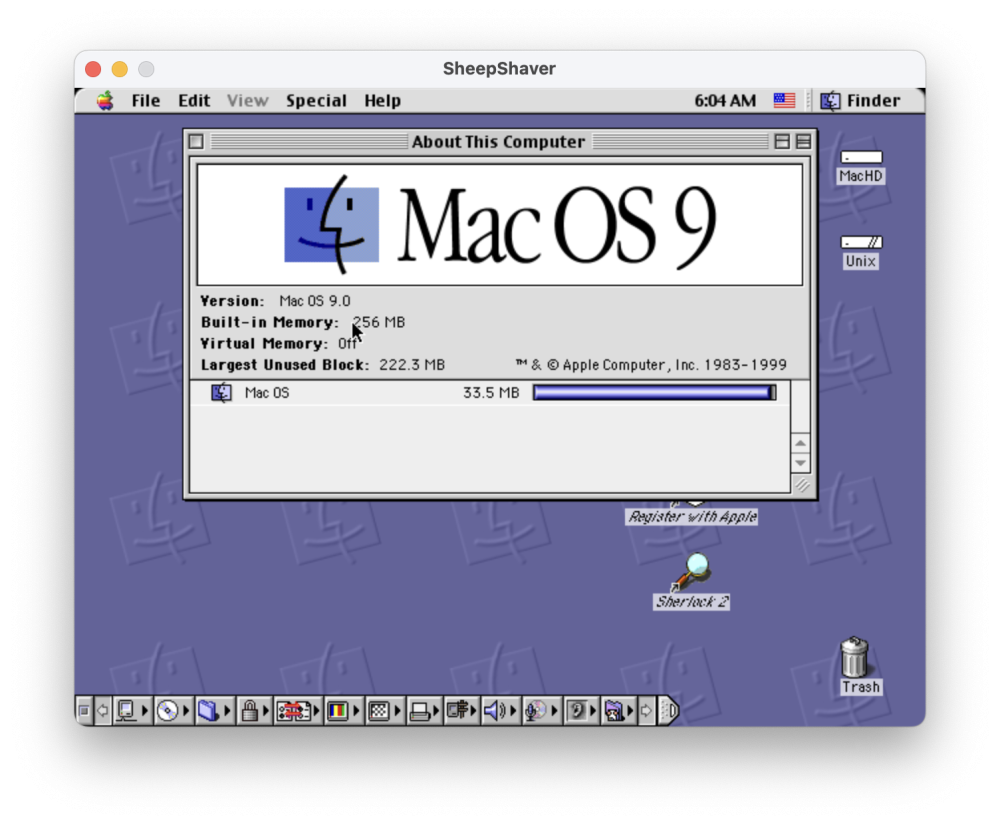Click the "222.3 MB" largest unused block value
The image size is (1000, 825).
coord(412,365)
